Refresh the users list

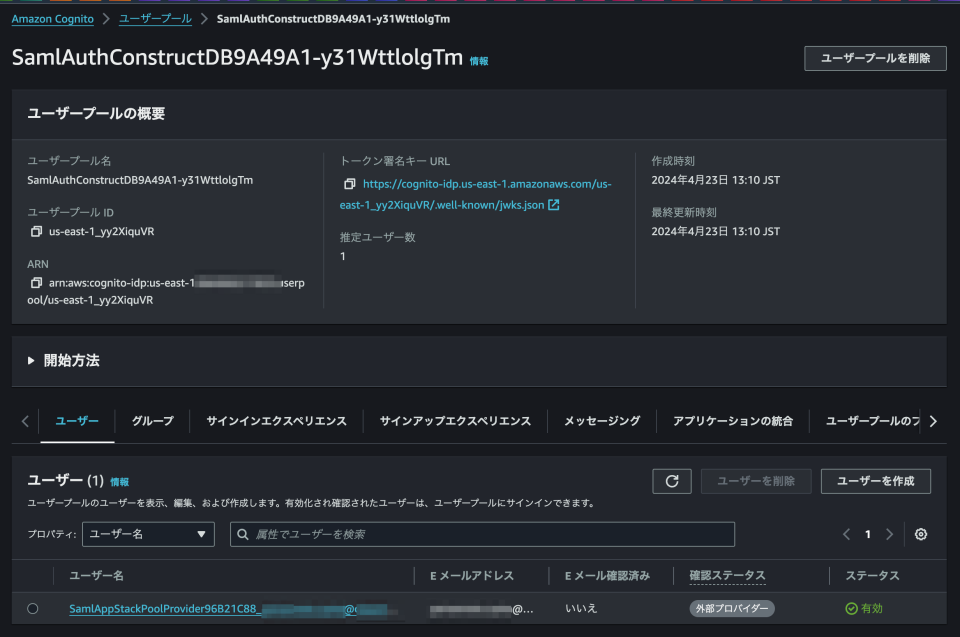[x=672, y=481]
